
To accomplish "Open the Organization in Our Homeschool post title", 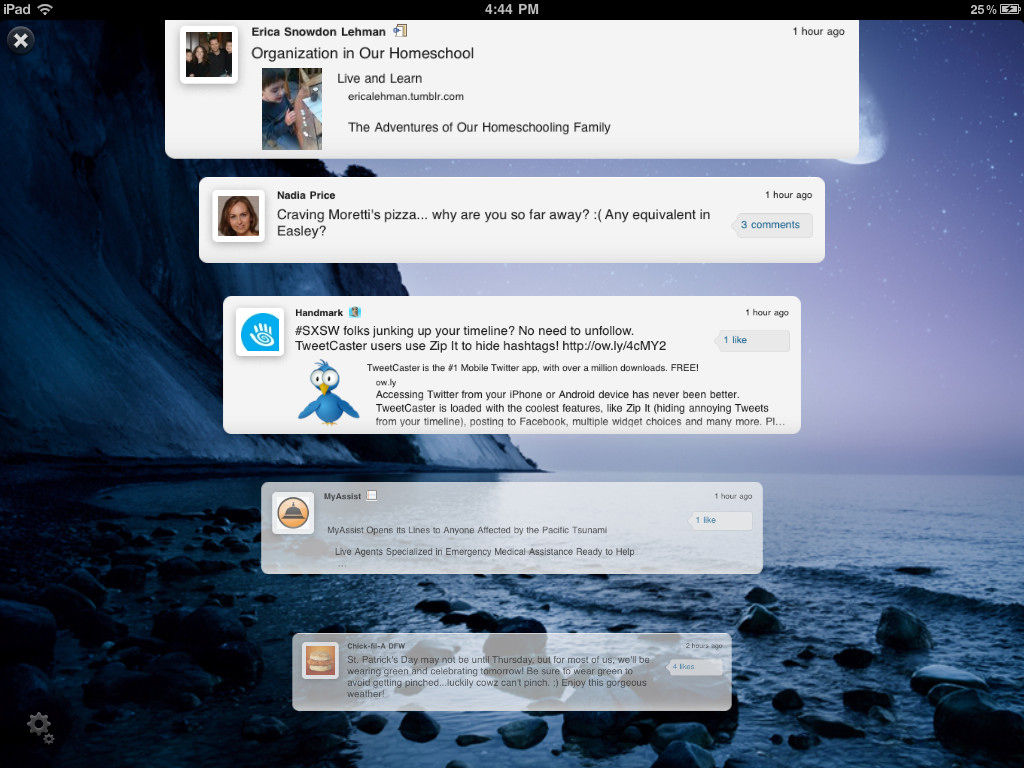I will coord(362,53).
